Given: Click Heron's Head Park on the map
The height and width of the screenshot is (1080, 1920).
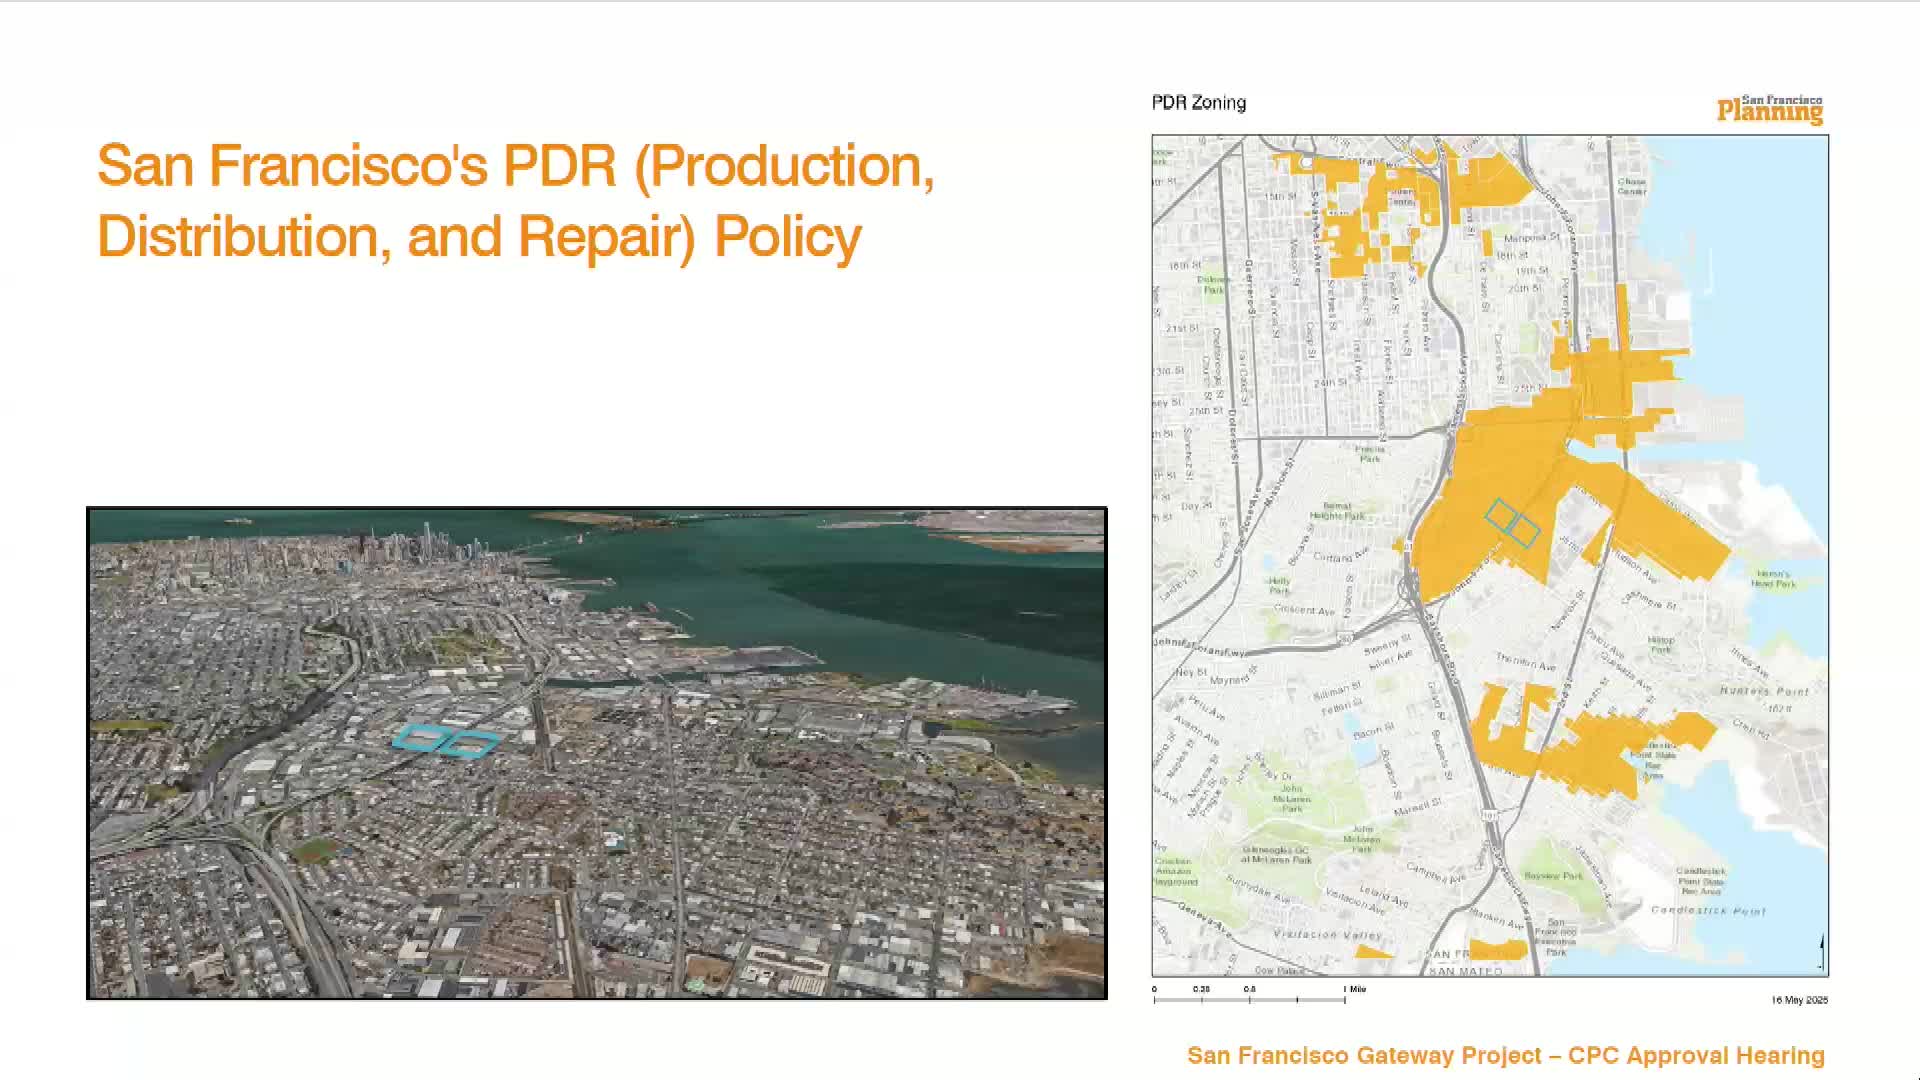Looking at the screenshot, I should coord(1773,579).
